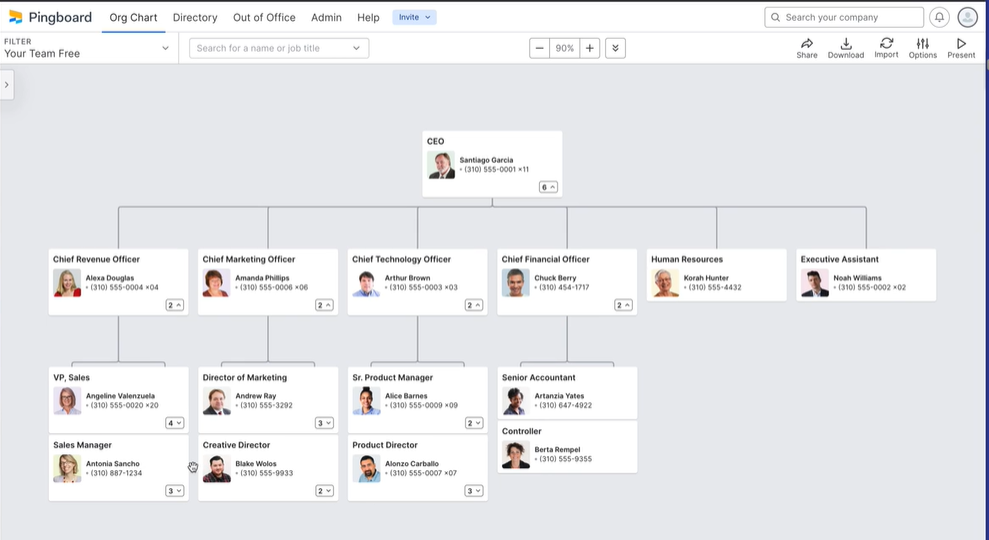Screen dimensions: 989x540
Task: Collapse the CEO's direct reports
Action: [x=548, y=187]
